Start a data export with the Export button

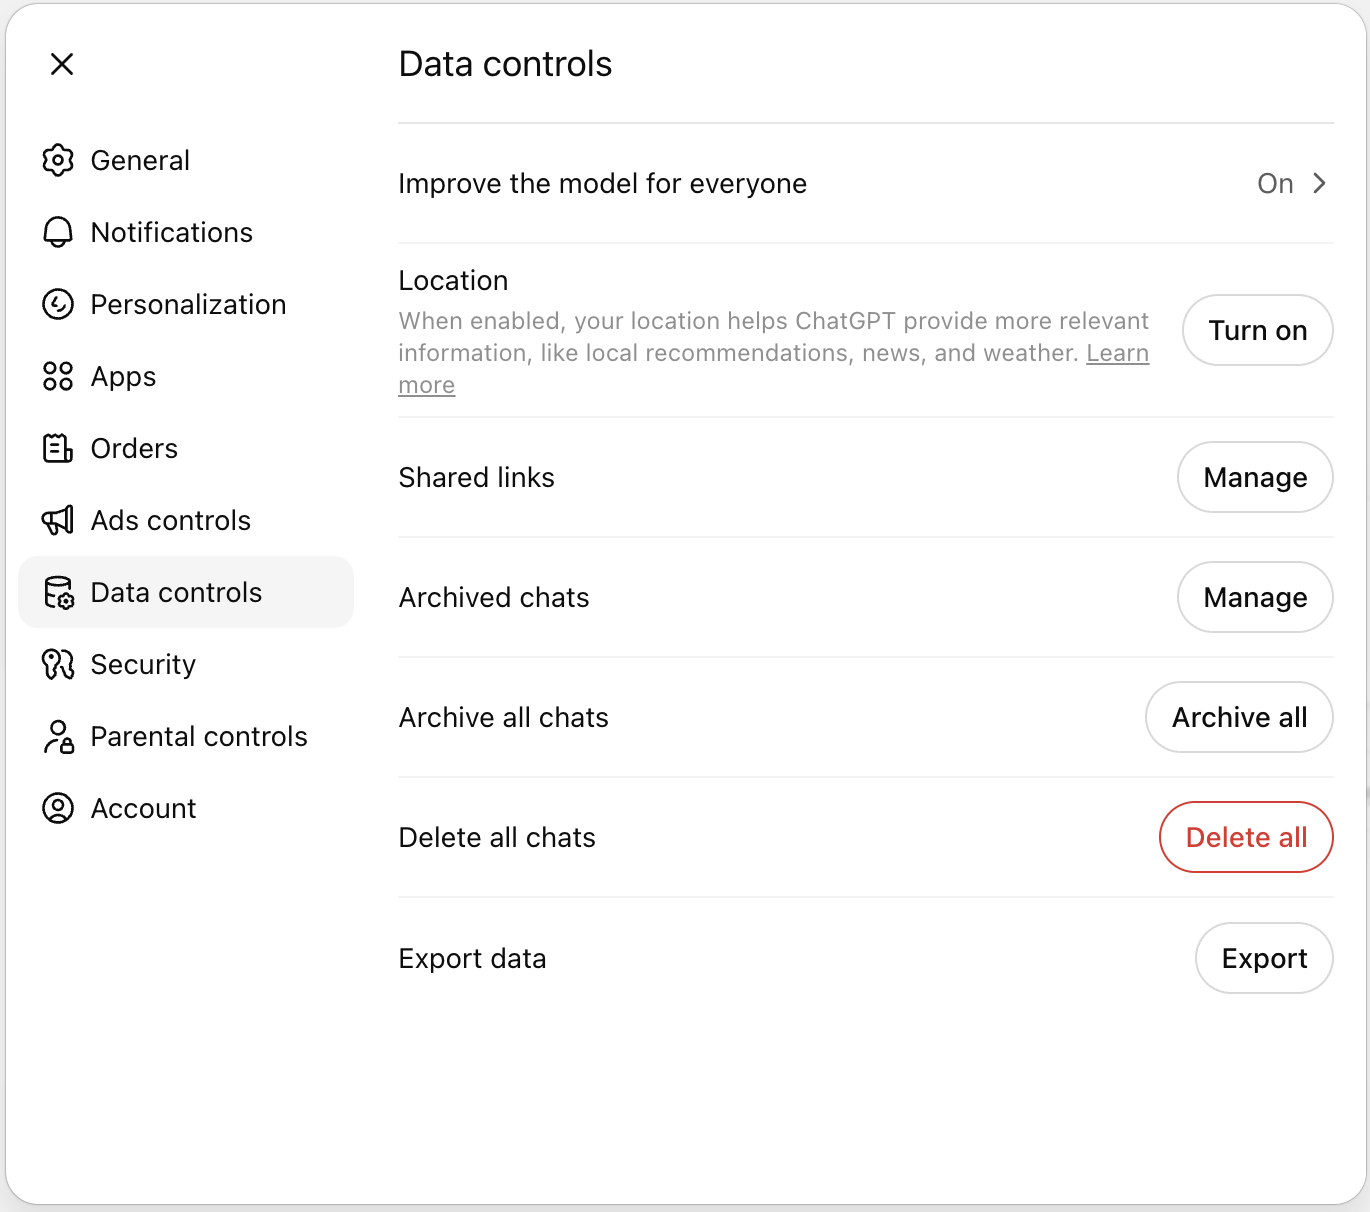(x=1263, y=958)
